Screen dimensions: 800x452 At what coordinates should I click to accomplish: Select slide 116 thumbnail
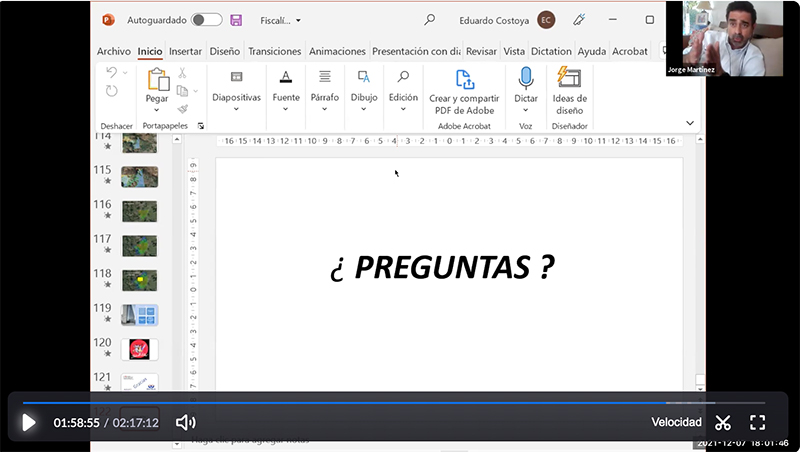(139, 211)
